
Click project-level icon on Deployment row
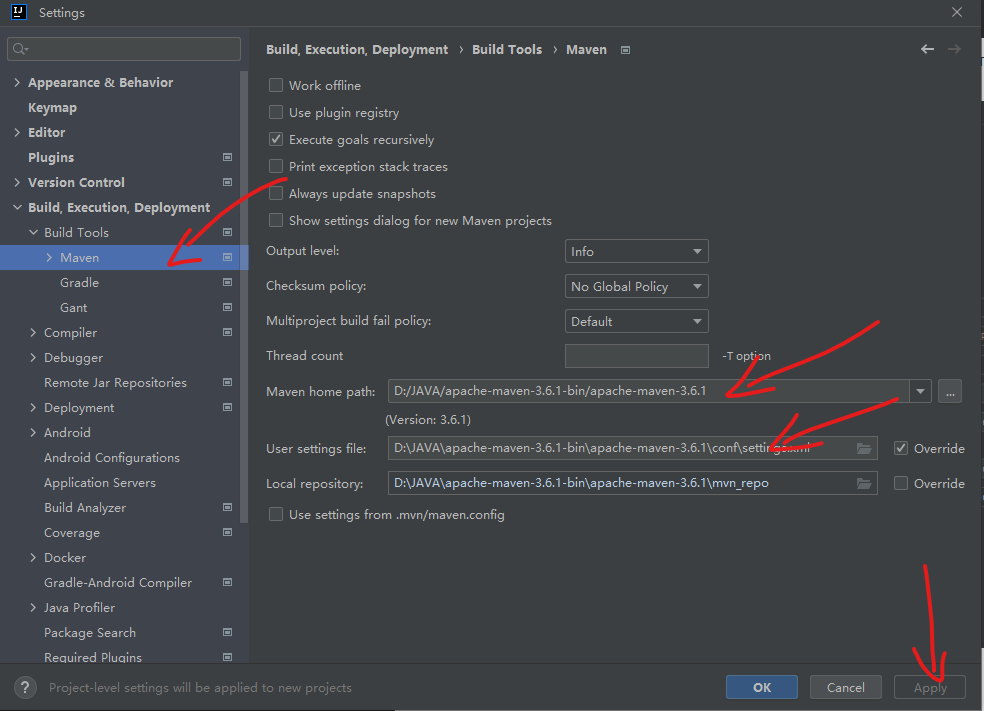click(x=228, y=407)
